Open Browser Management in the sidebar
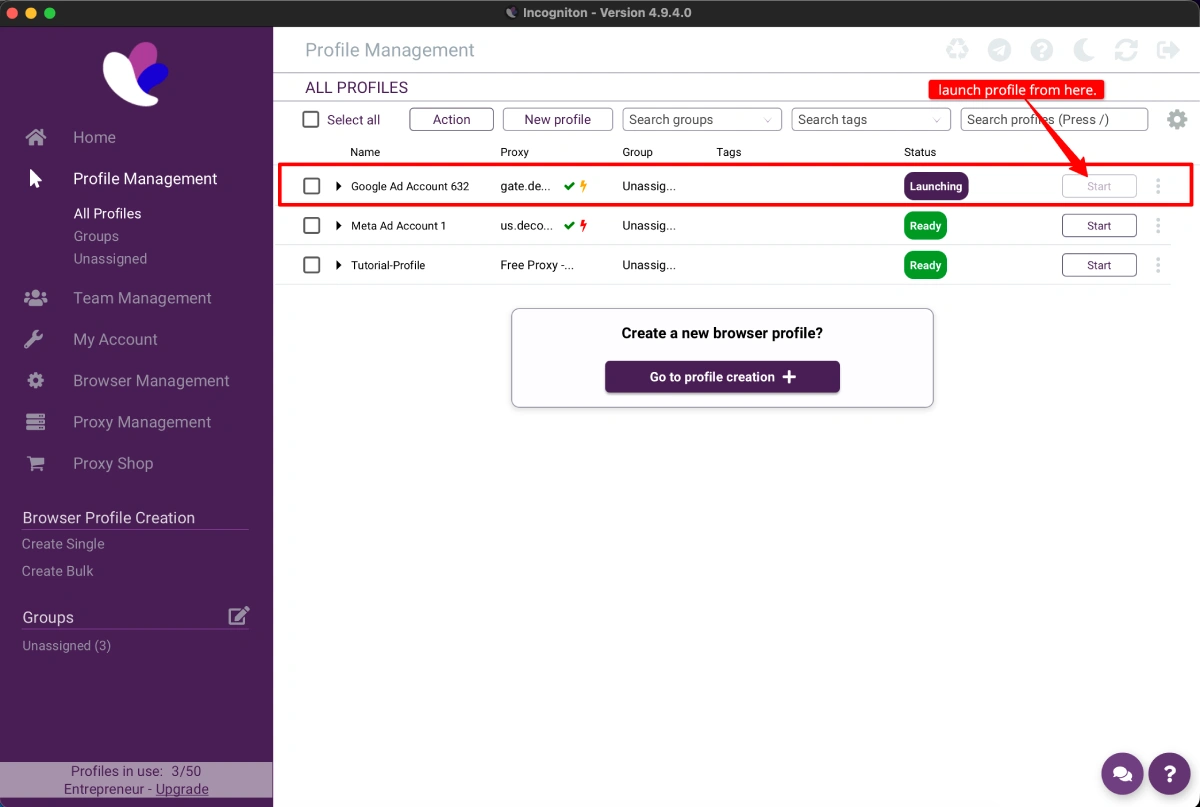 pos(151,380)
